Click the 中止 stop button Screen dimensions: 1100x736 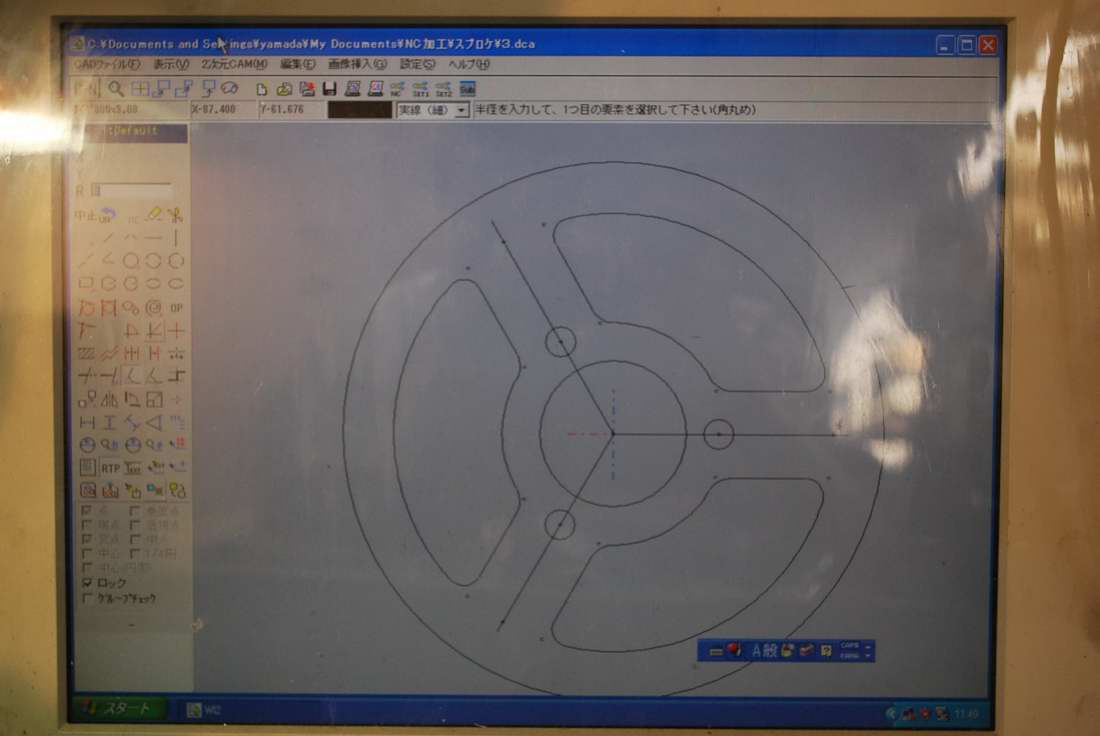coord(85,215)
